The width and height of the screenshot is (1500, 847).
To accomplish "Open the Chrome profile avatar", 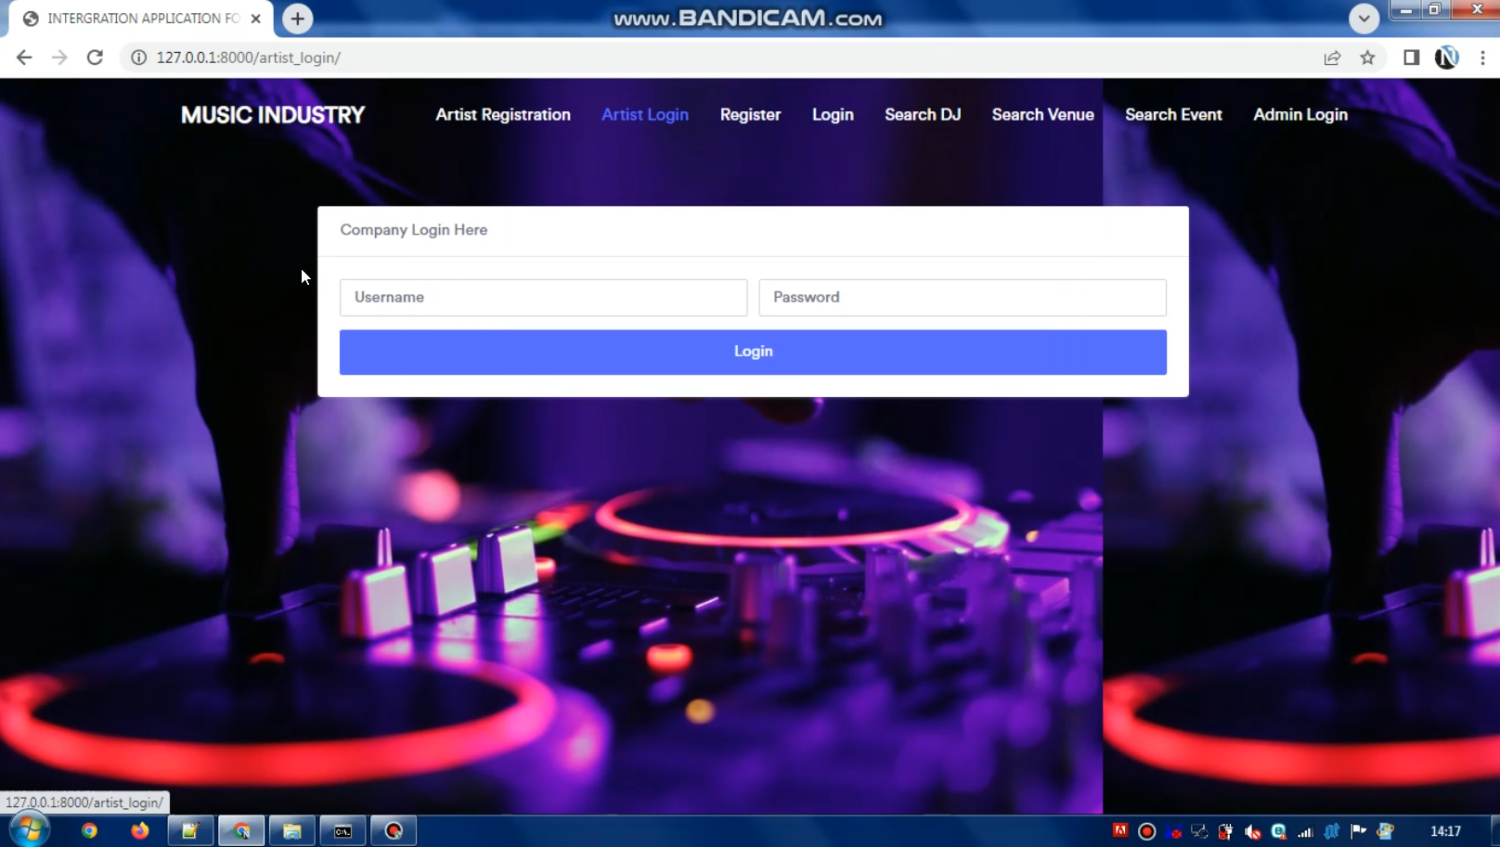I will (1446, 58).
